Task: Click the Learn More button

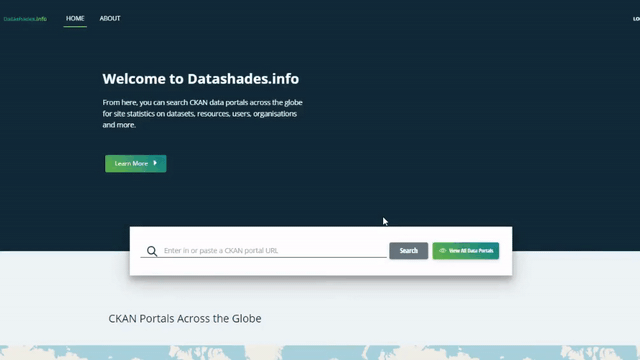Action: click(x=136, y=163)
